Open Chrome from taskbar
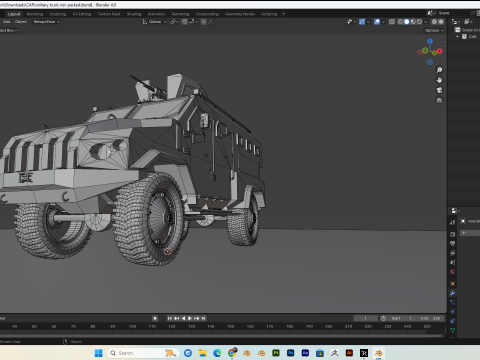 click(x=232, y=353)
